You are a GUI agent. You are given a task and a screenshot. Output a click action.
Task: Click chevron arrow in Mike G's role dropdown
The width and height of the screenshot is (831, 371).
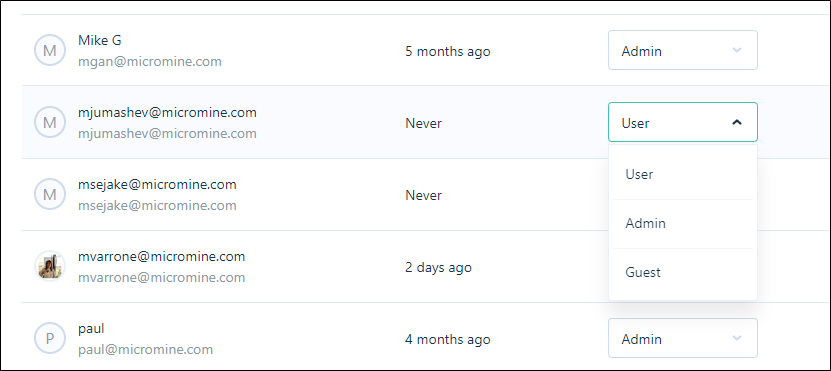[736, 50]
